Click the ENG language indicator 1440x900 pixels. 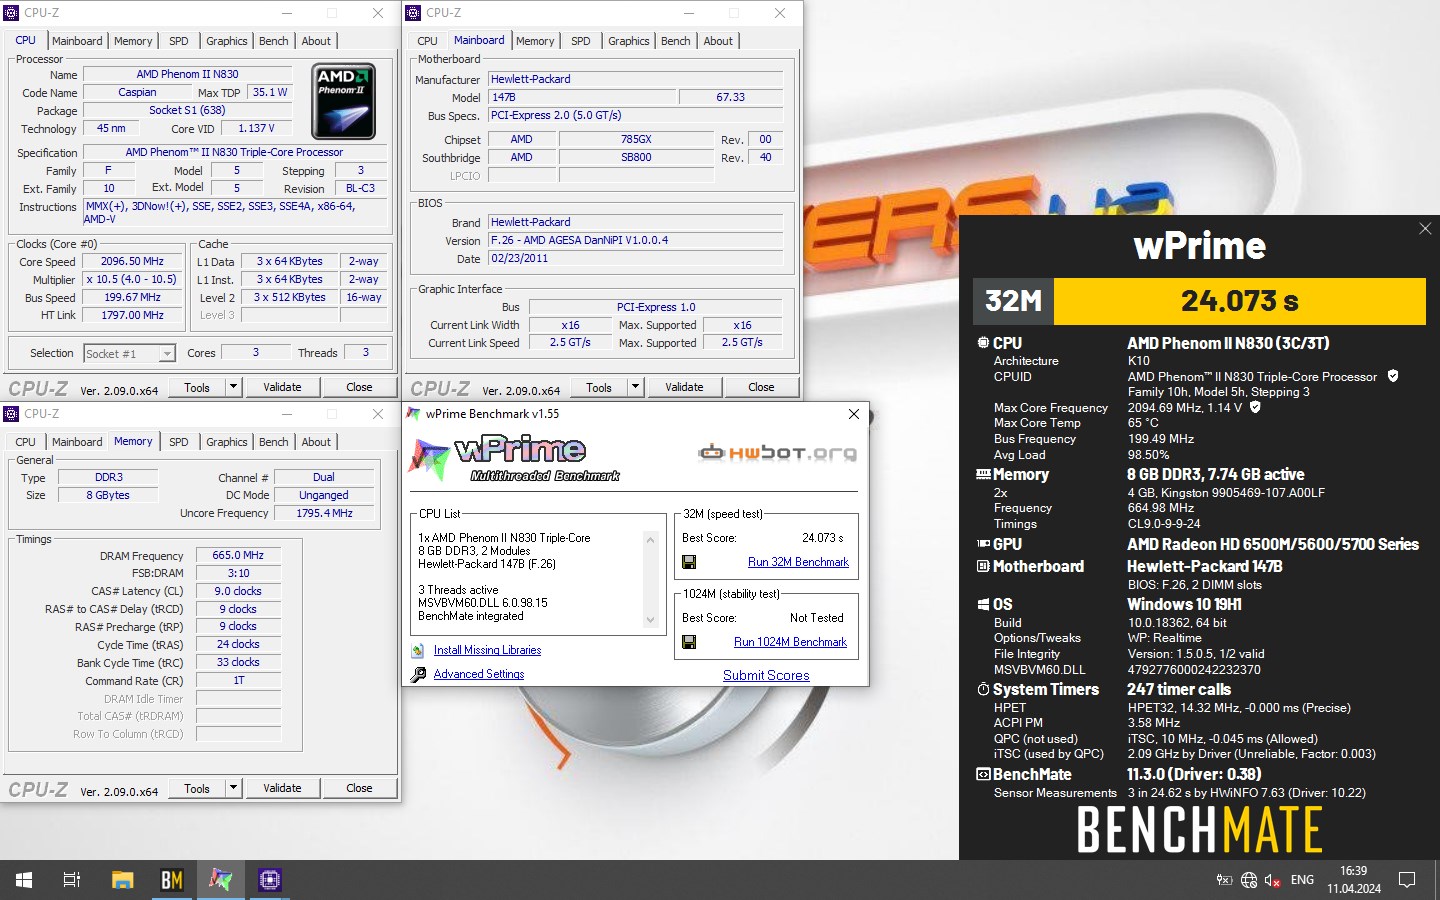coord(1302,880)
